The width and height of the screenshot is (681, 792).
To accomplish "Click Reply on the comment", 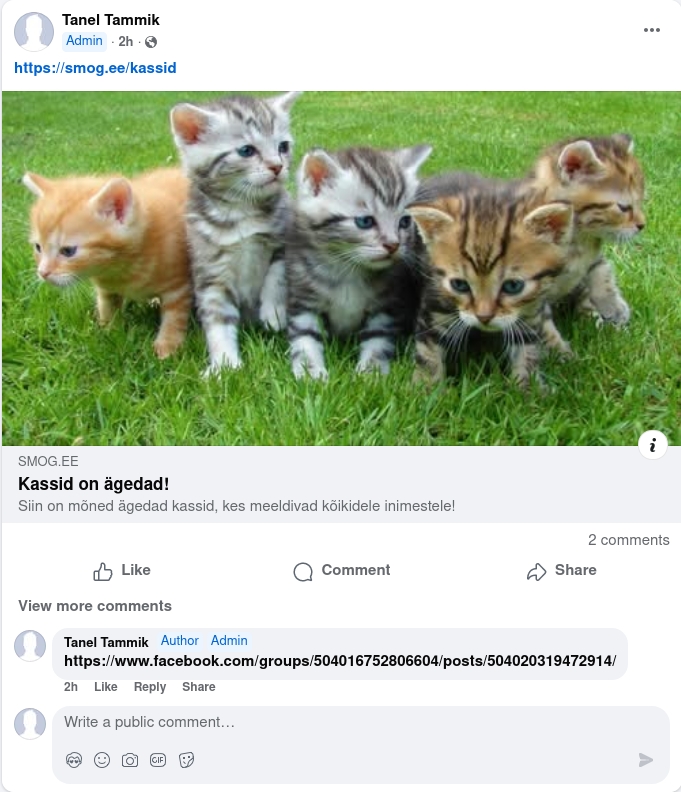I will point(150,687).
